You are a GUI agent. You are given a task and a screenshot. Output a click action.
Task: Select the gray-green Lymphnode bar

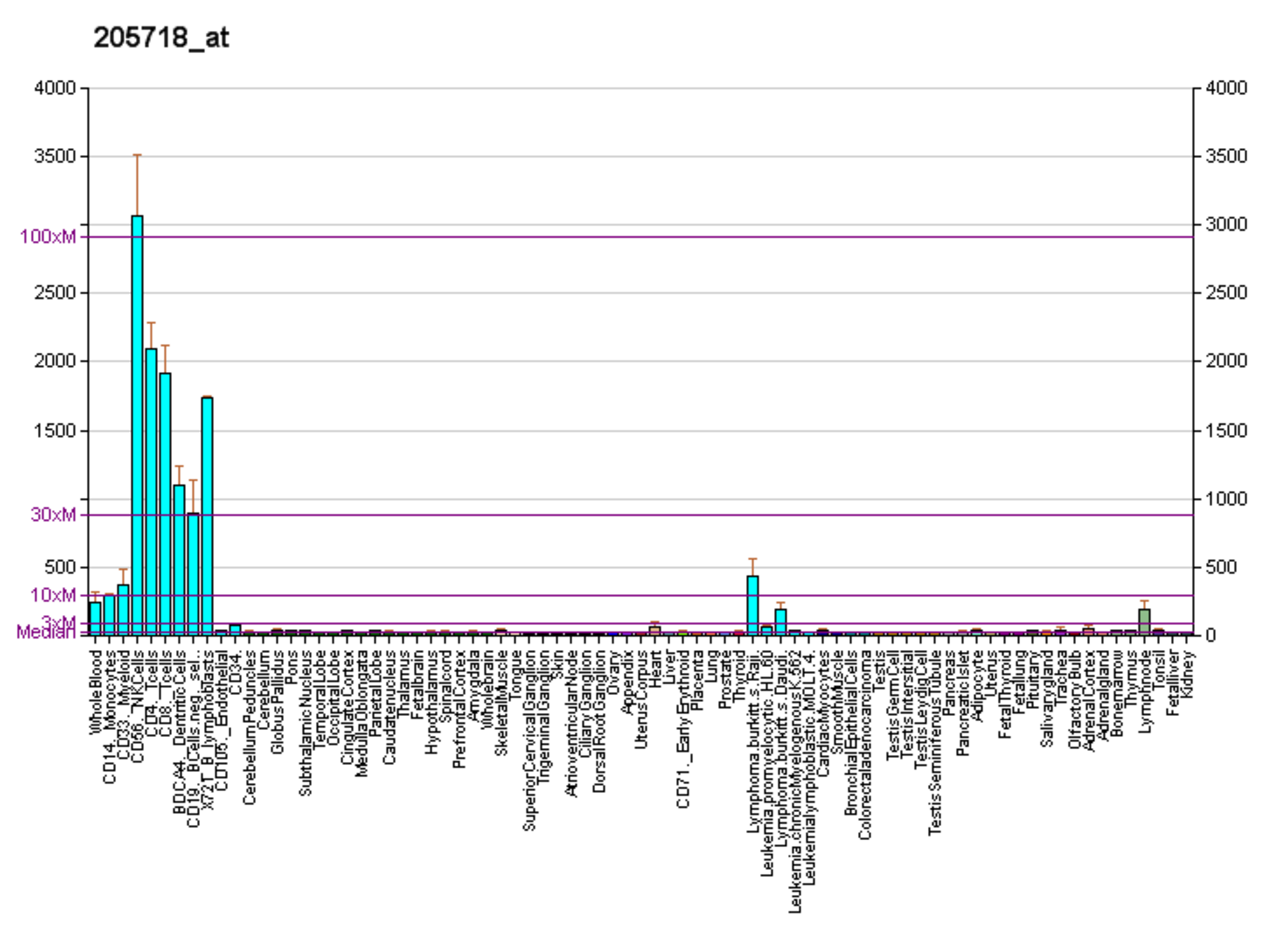(1145, 622)
